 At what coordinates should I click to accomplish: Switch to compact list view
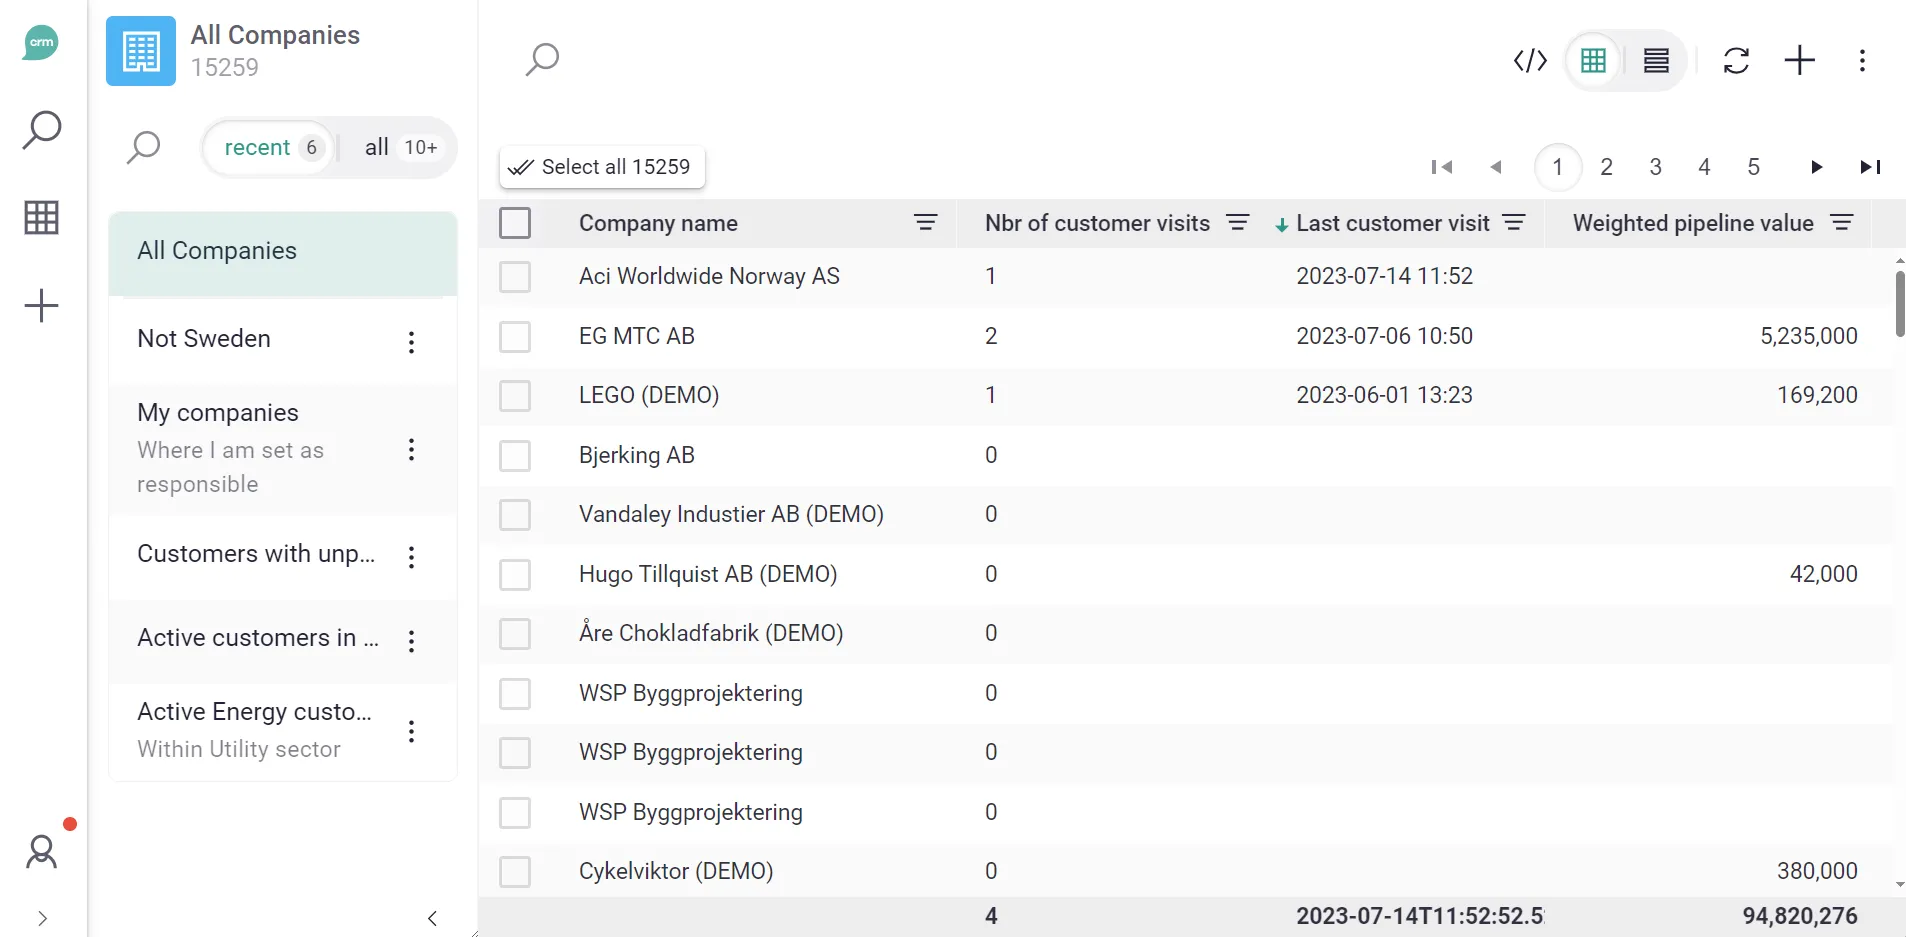point(1656,61)
